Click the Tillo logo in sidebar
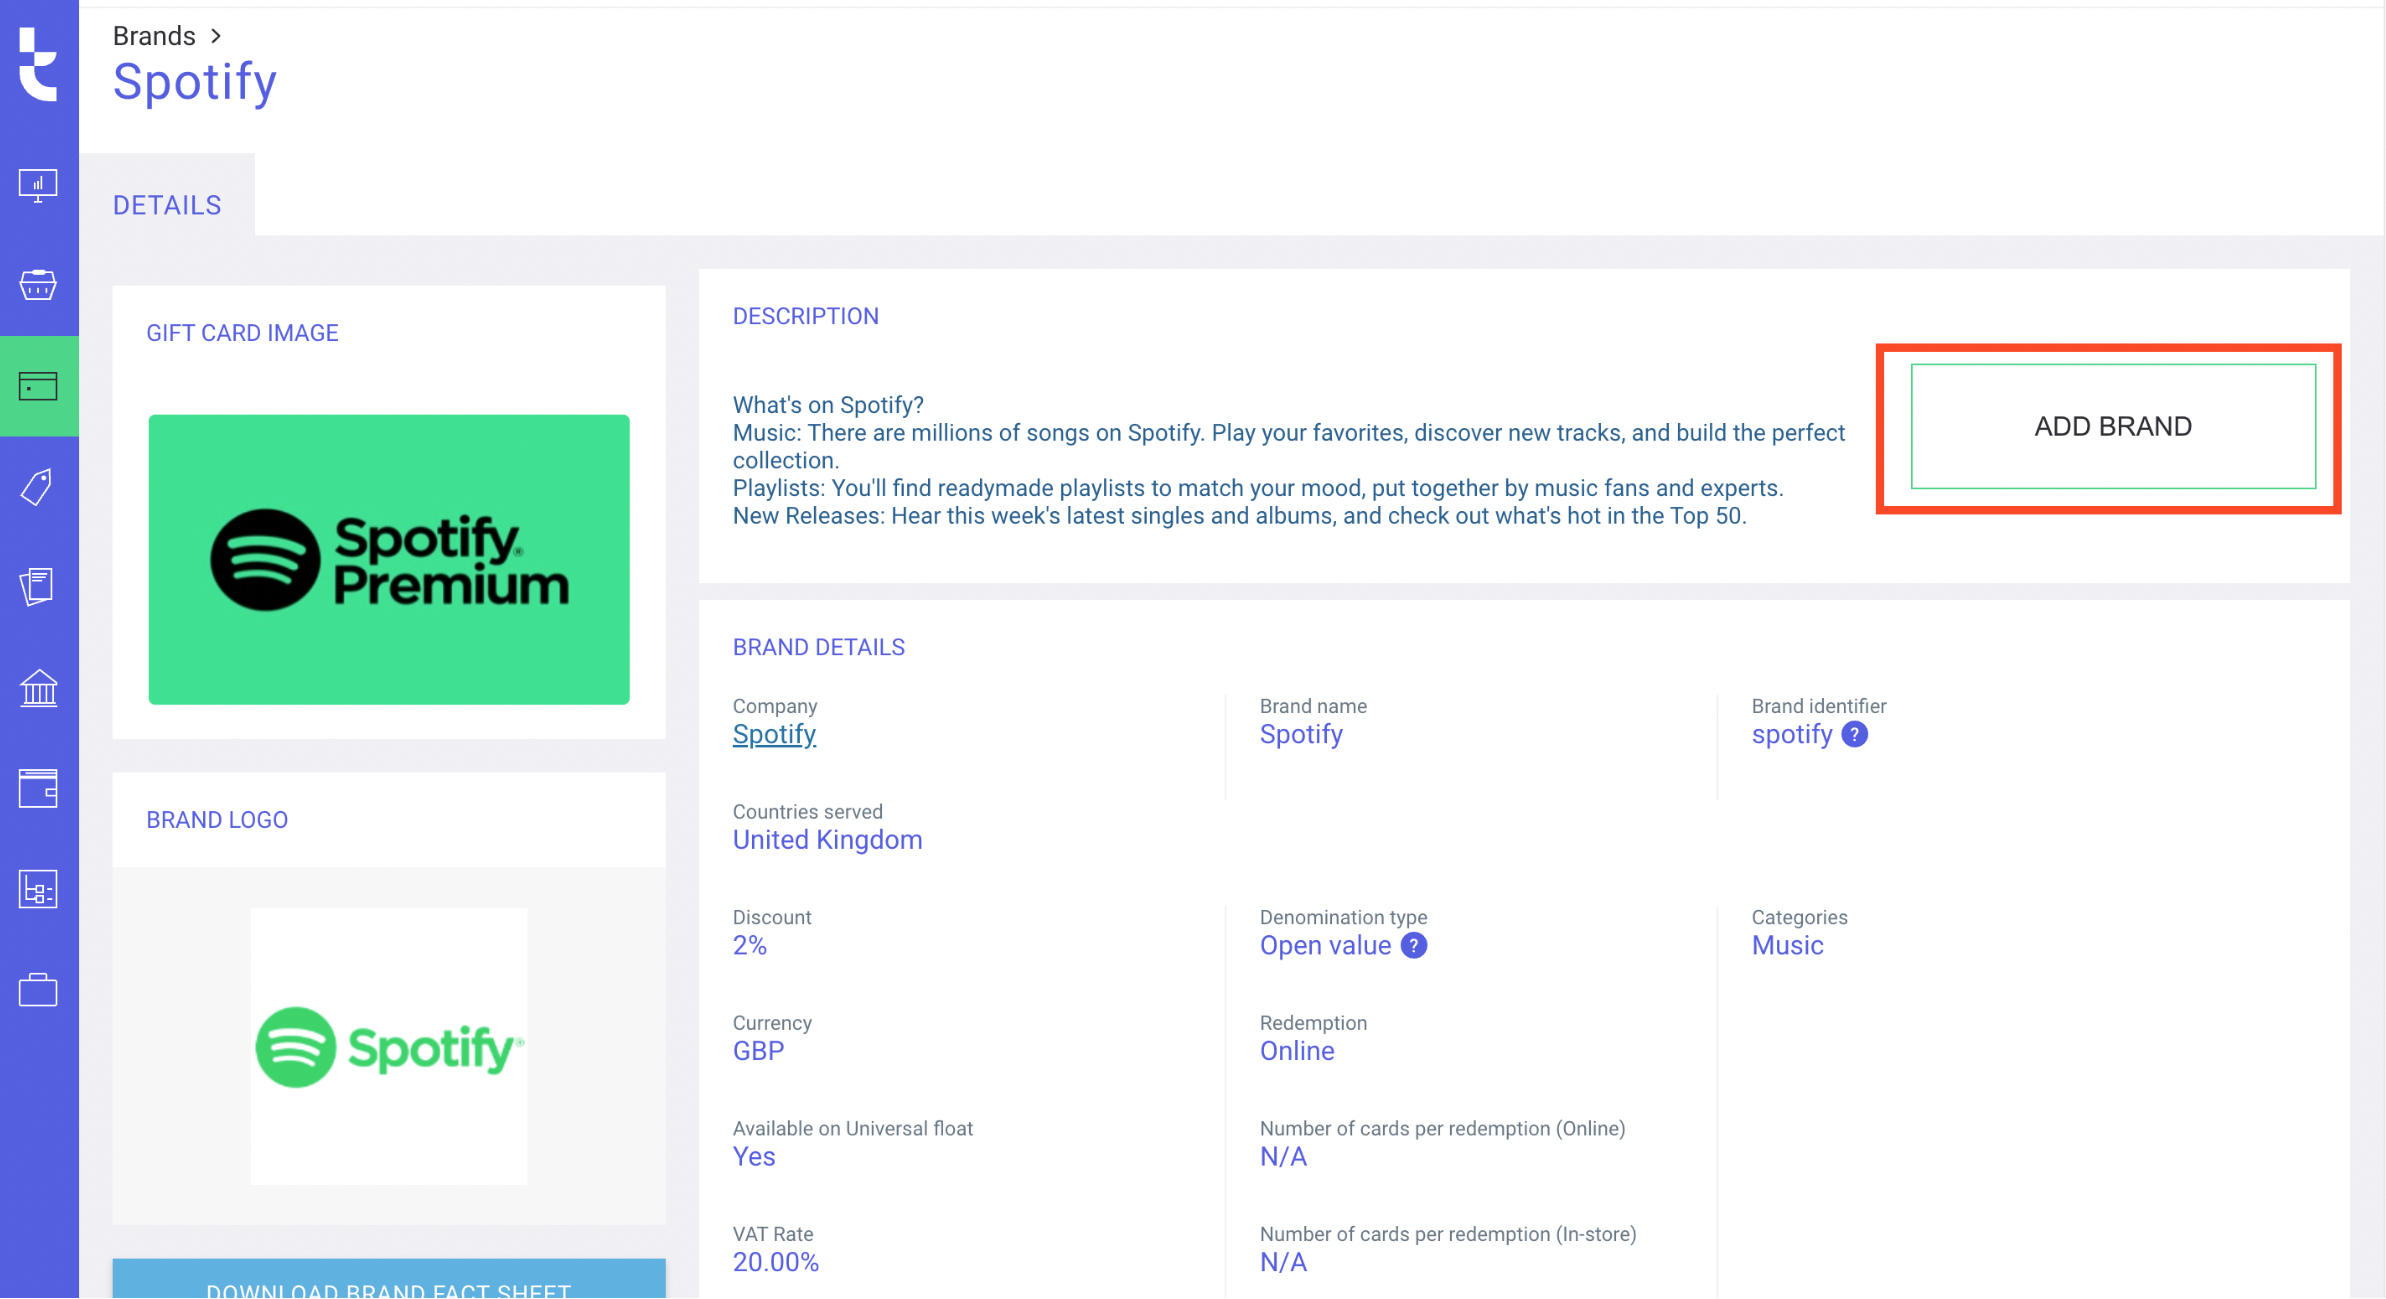Screen dimensions: 2386x1299 [38, 65]
